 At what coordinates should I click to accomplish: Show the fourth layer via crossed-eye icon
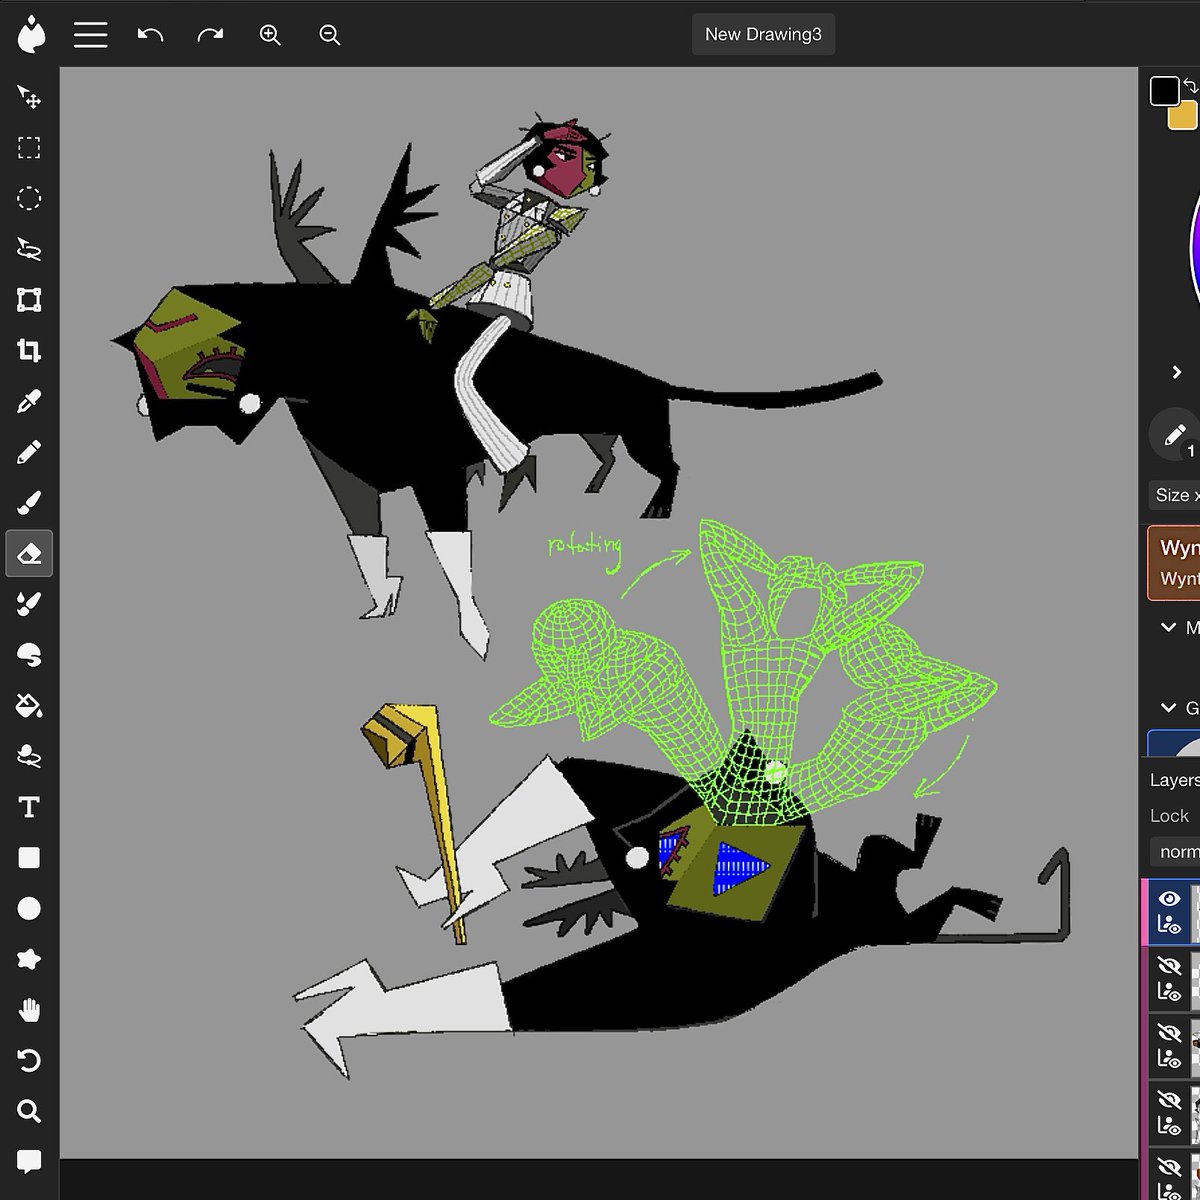coord(1169,1100)
